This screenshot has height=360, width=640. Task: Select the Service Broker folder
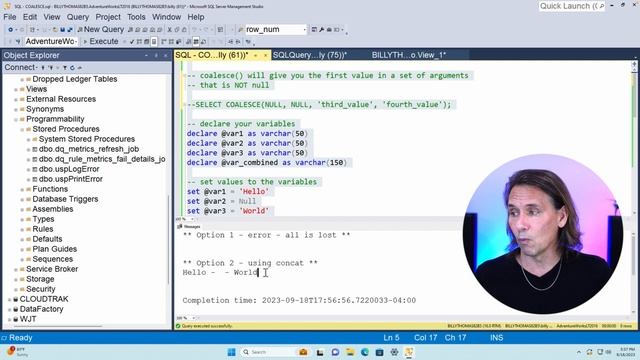coord(52,269)
